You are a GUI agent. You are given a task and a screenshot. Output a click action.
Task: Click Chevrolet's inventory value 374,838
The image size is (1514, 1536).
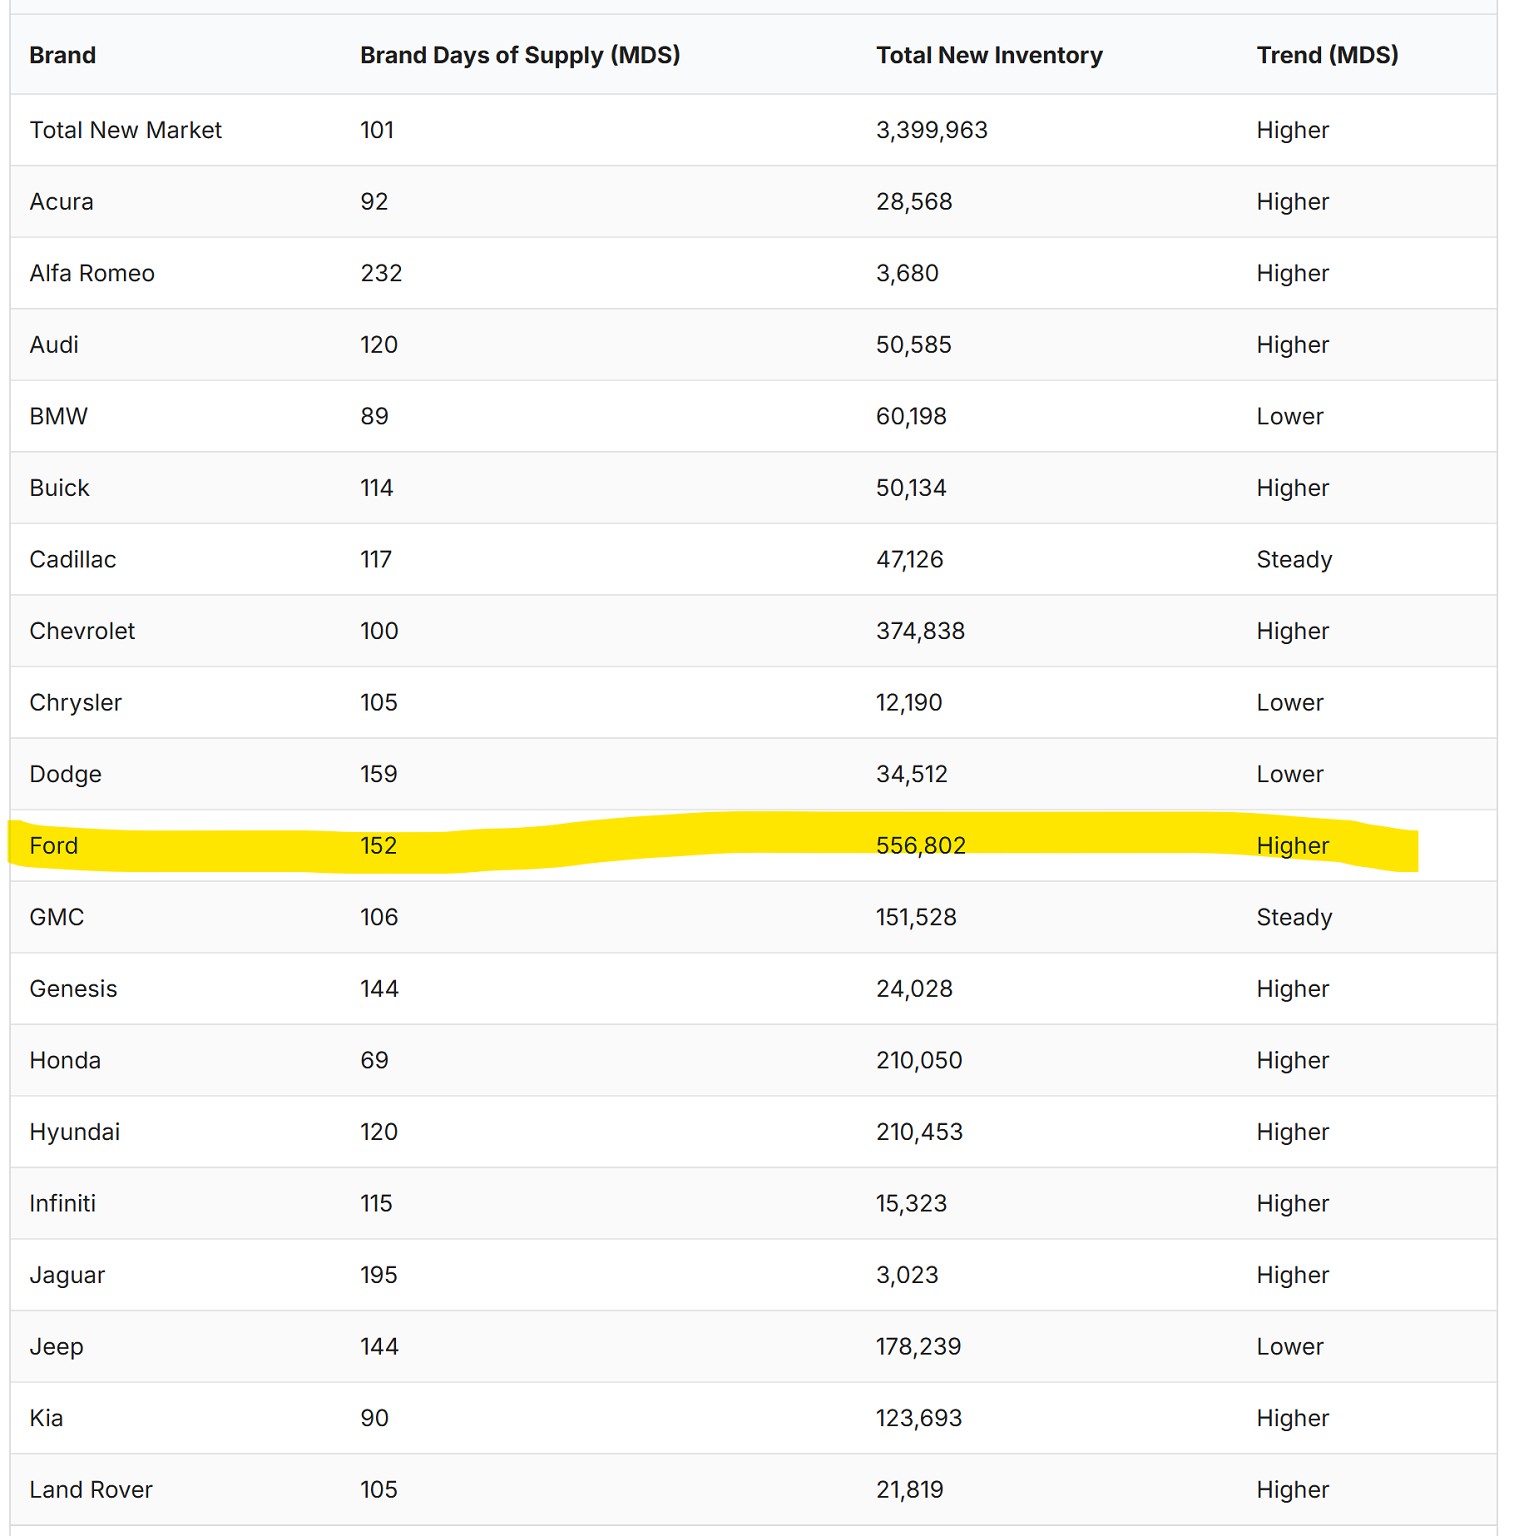coord(920,631)
